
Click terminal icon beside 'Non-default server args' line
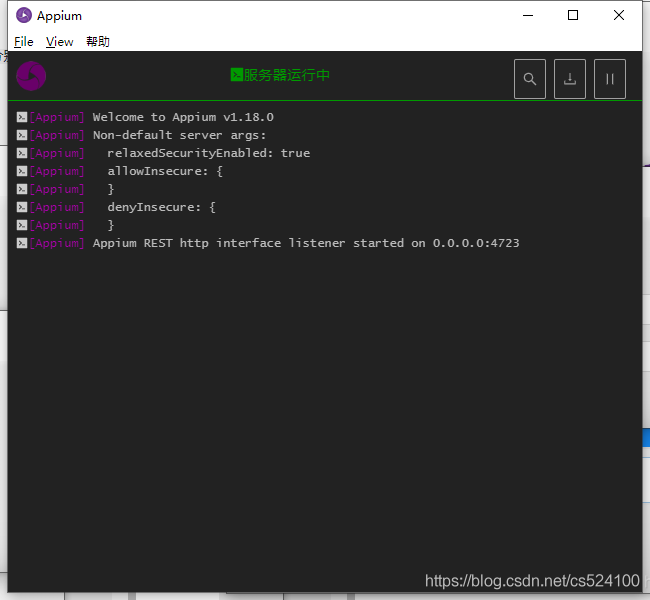(x=22, y=135)
